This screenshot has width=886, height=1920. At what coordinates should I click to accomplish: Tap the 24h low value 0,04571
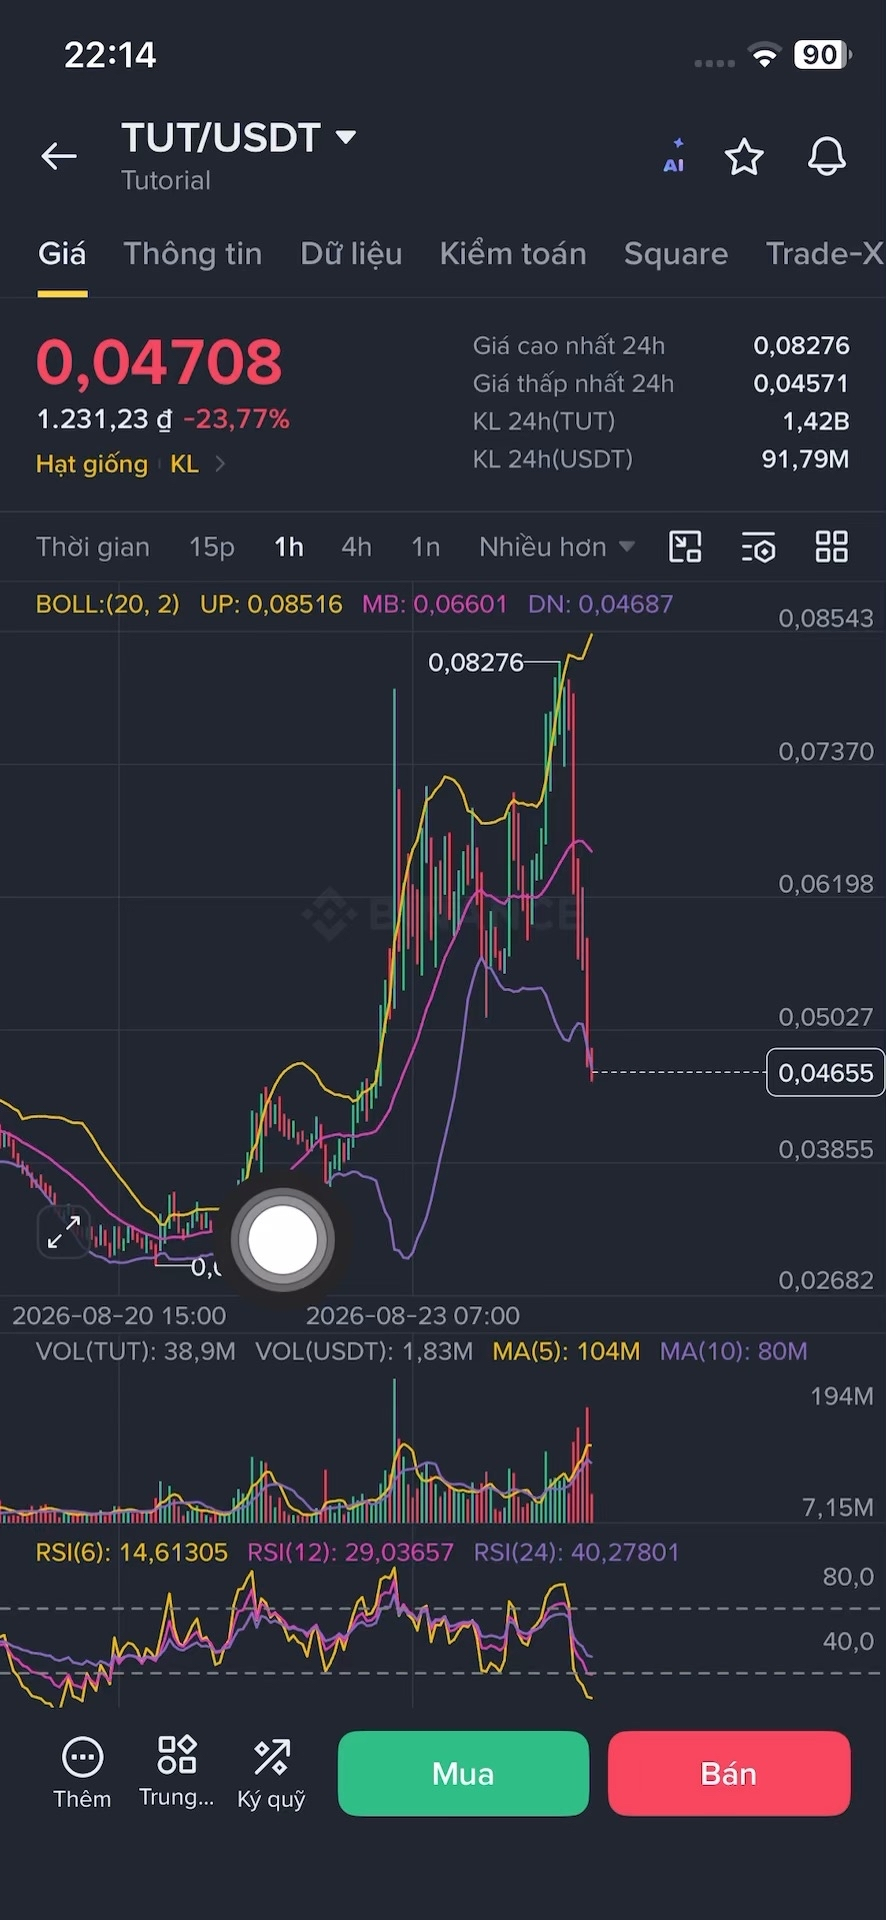[x=801, y=383]
